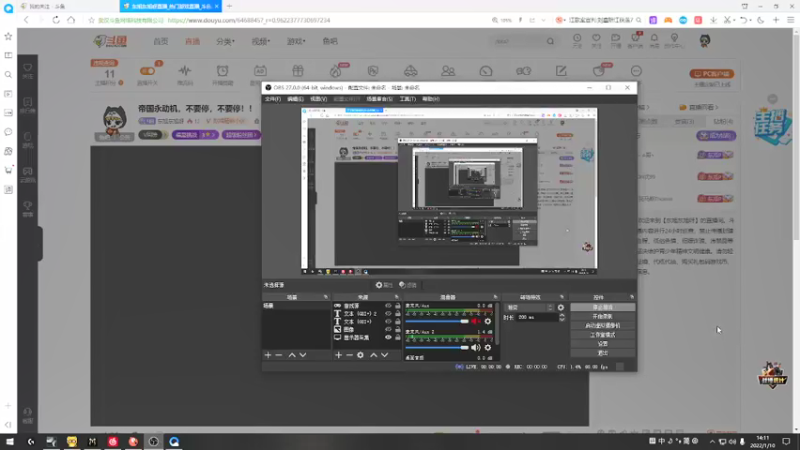Remove the selected scene with minus icon
The image size is (800, 450).
[x=279, y=355]
